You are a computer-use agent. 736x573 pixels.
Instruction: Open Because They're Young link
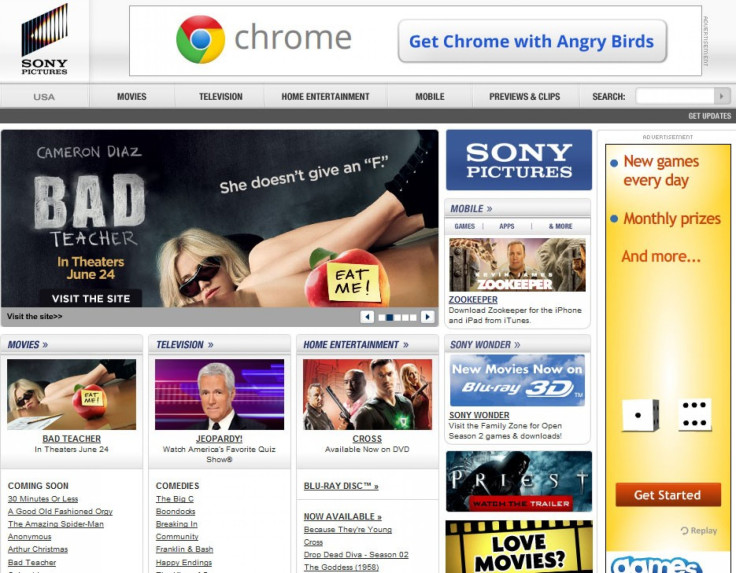347,530
